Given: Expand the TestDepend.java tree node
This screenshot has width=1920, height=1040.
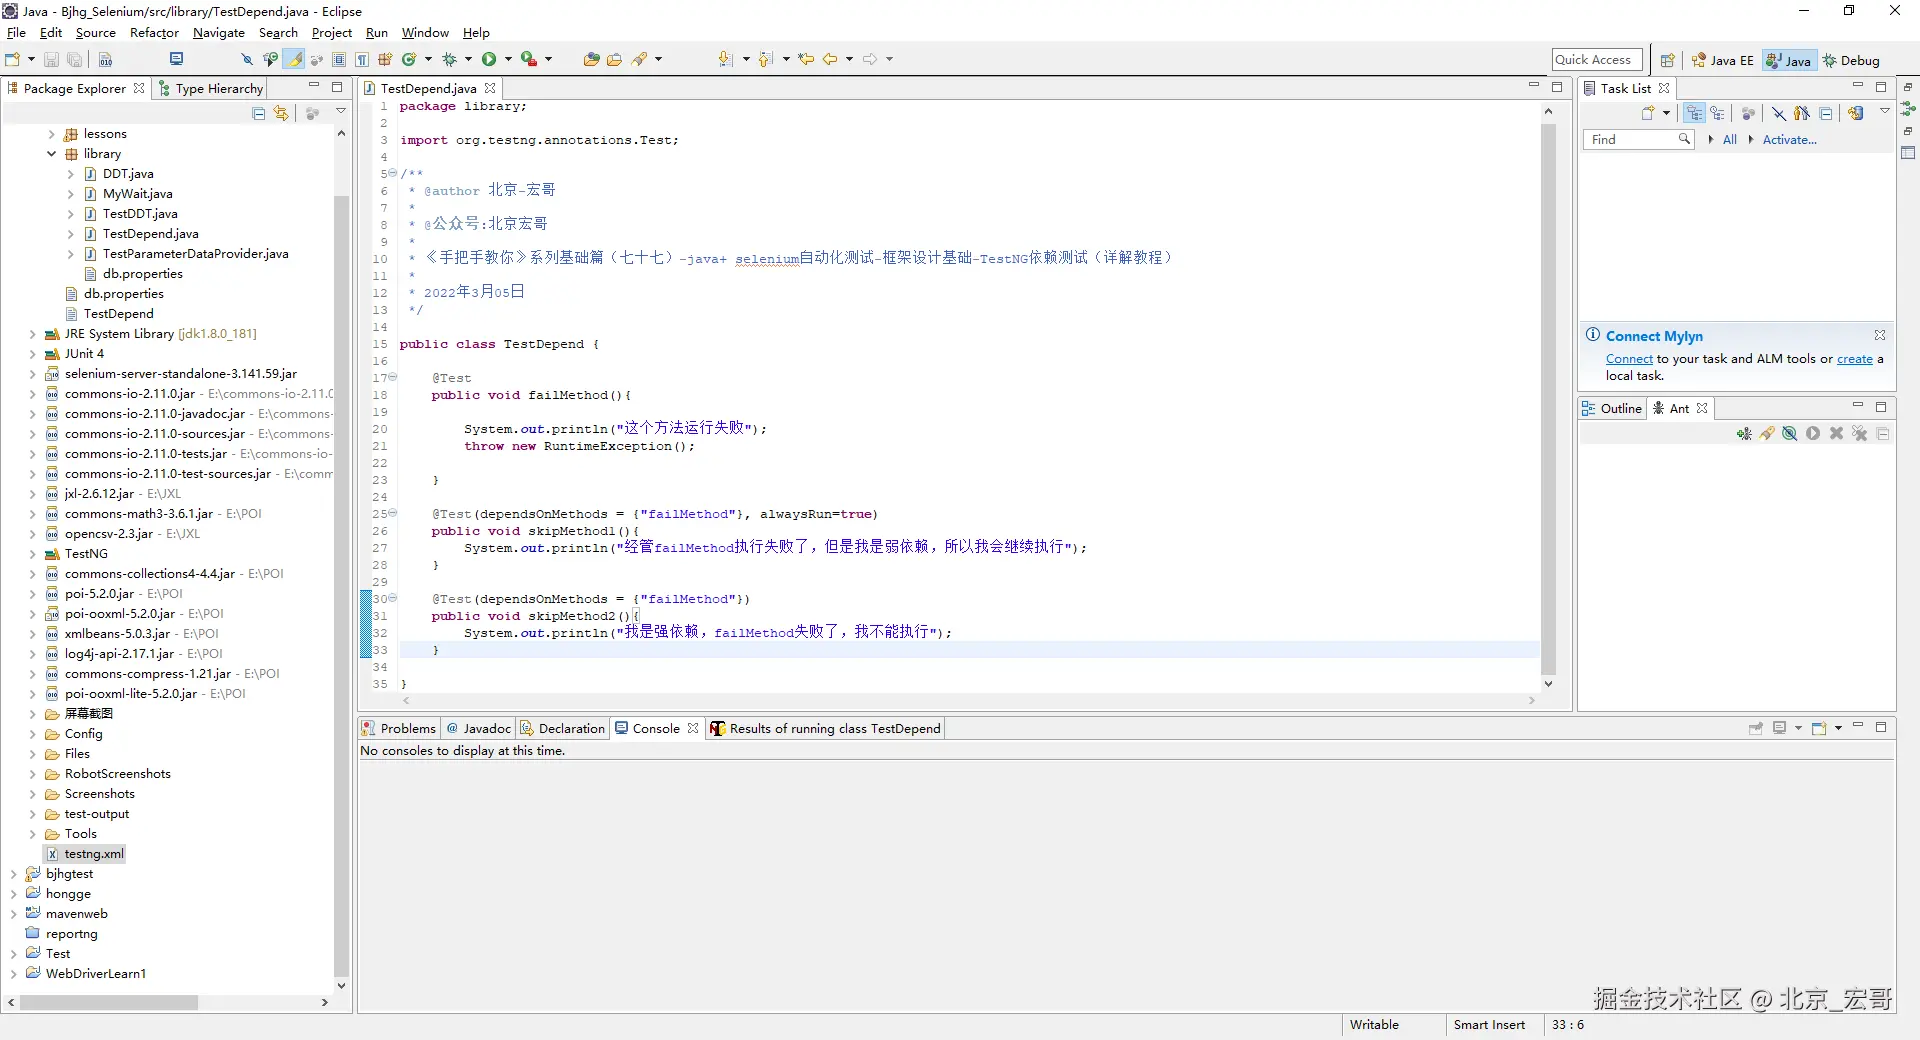Looking at the screenshot, I should 70,234.
